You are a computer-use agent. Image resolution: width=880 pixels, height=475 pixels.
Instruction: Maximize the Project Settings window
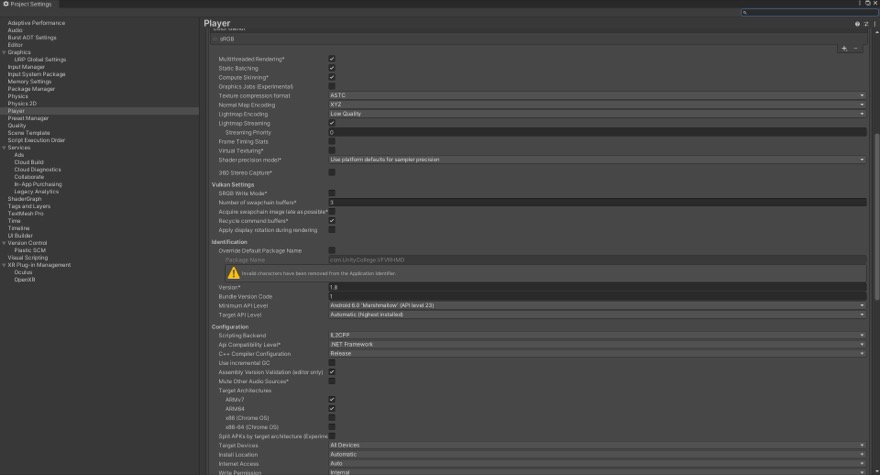click(867, 3)
